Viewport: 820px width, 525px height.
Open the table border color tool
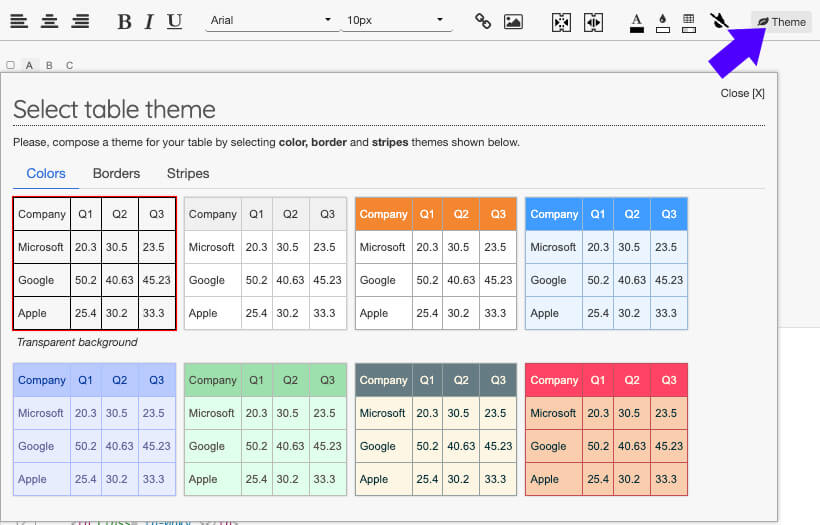[689, 23]
